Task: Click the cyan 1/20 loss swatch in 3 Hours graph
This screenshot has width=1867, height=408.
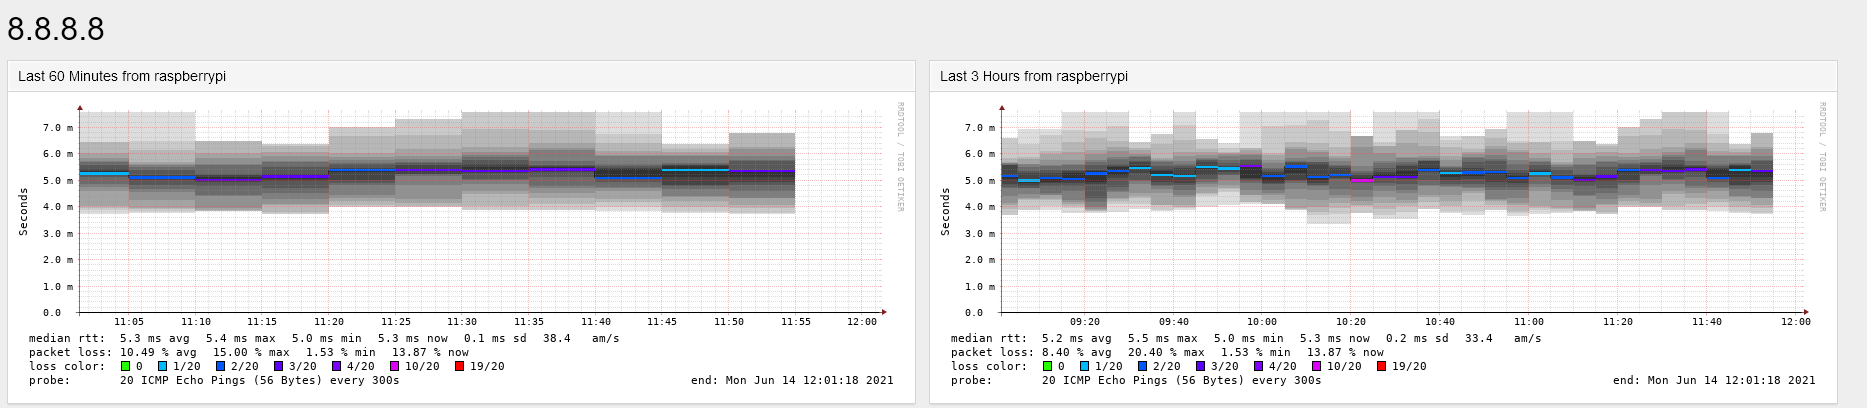Action: click(x=1085, y=366)
